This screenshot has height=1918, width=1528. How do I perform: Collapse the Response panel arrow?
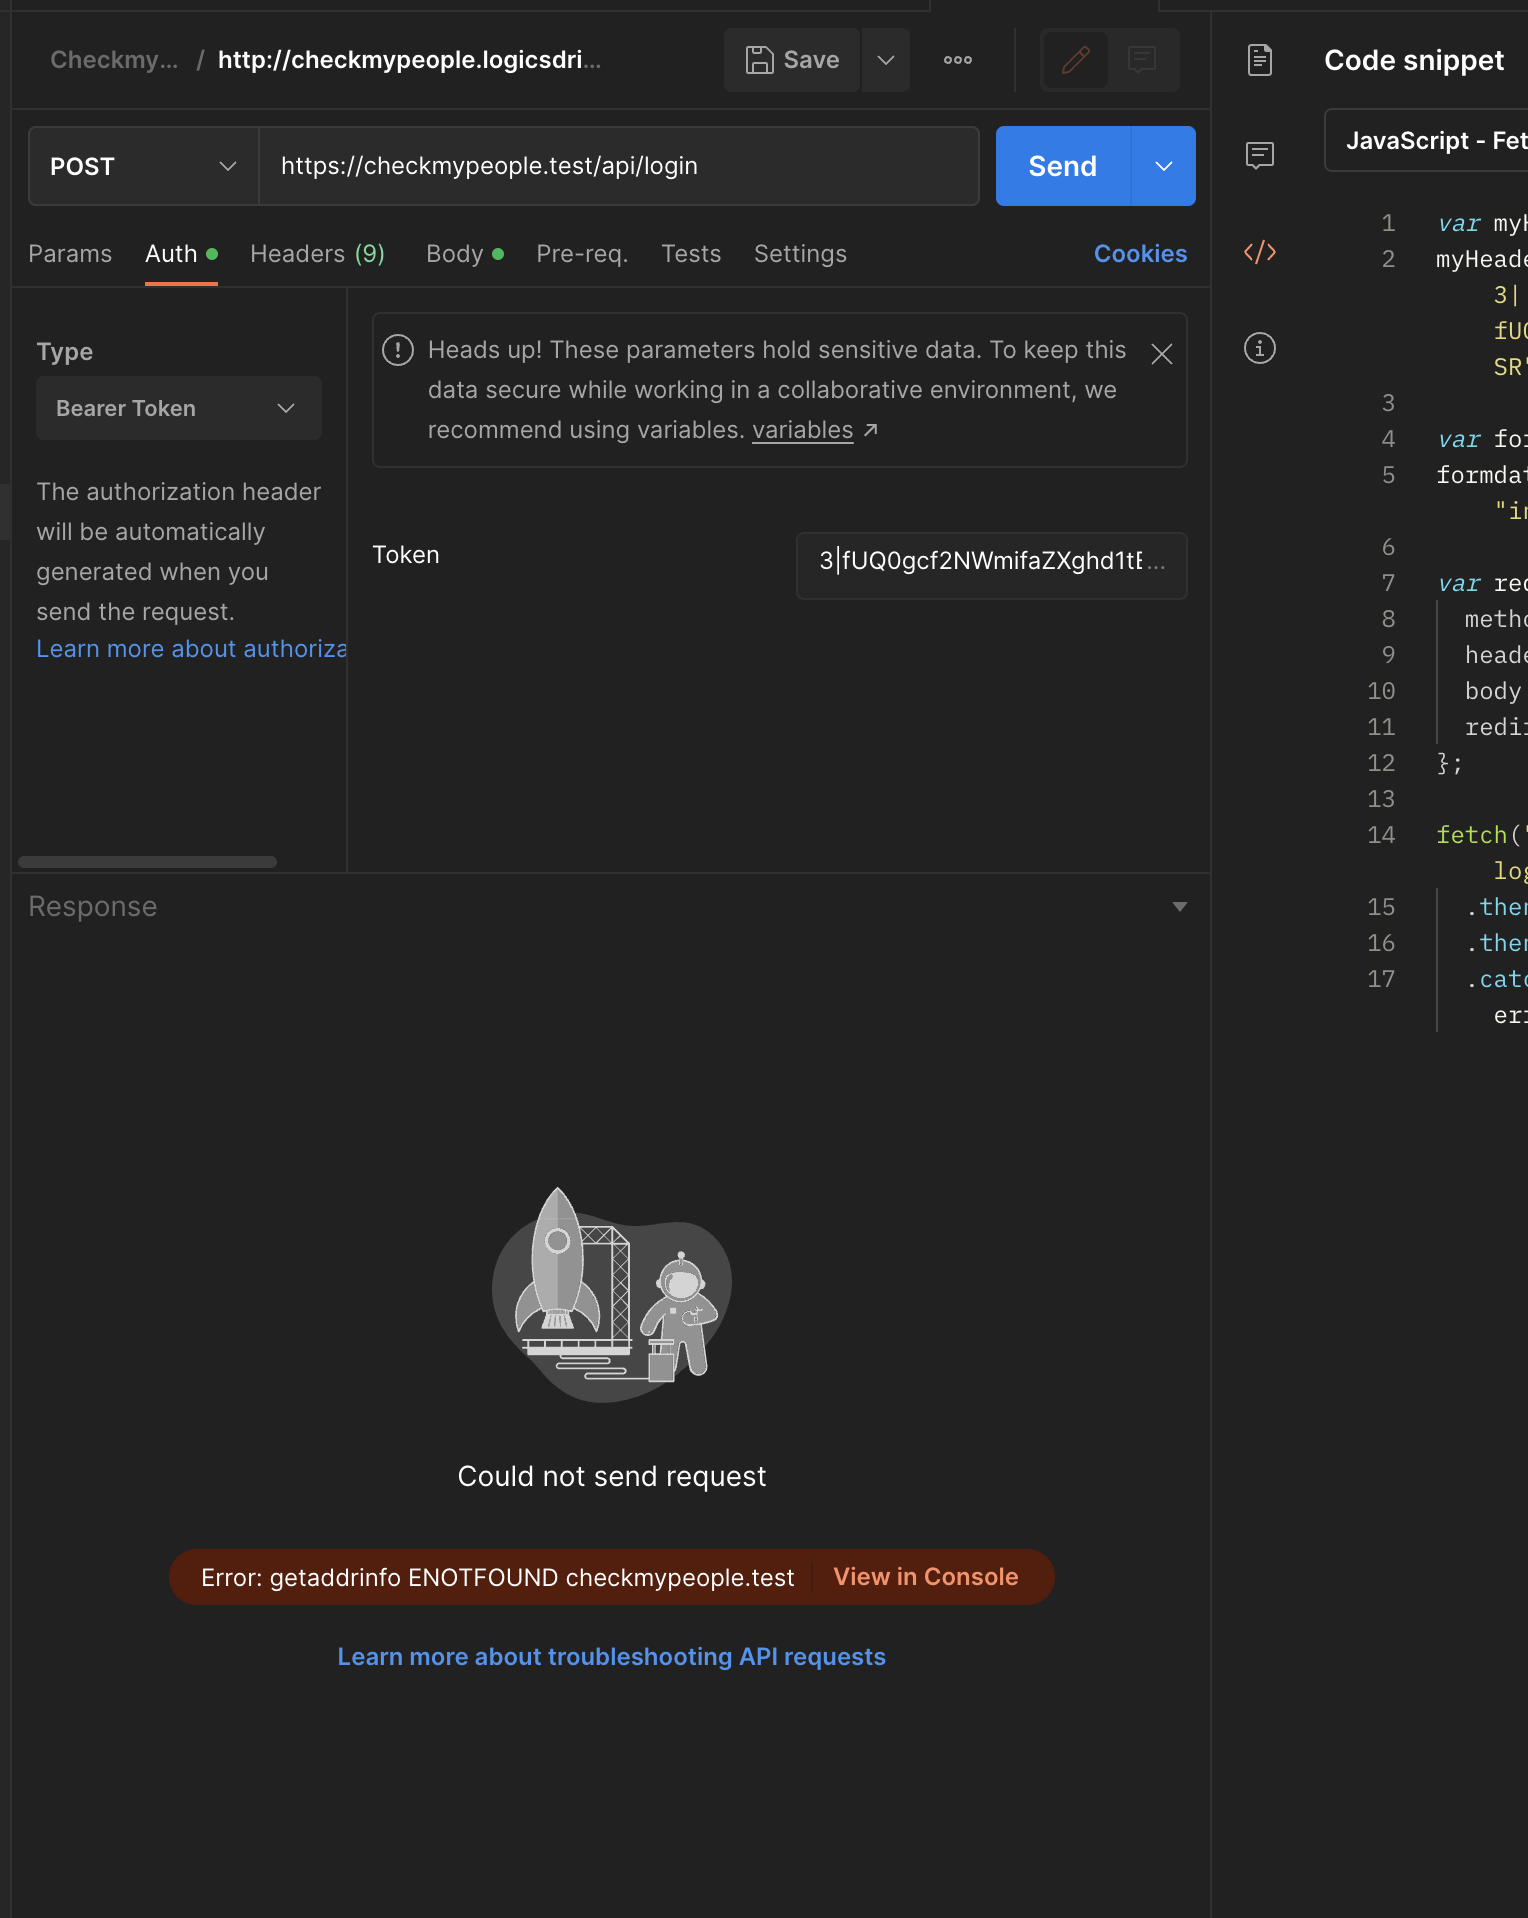pos(1179,907)
